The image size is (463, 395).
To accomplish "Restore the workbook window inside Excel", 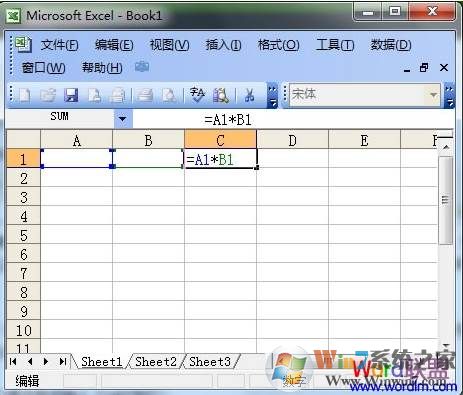I will 424,68.
